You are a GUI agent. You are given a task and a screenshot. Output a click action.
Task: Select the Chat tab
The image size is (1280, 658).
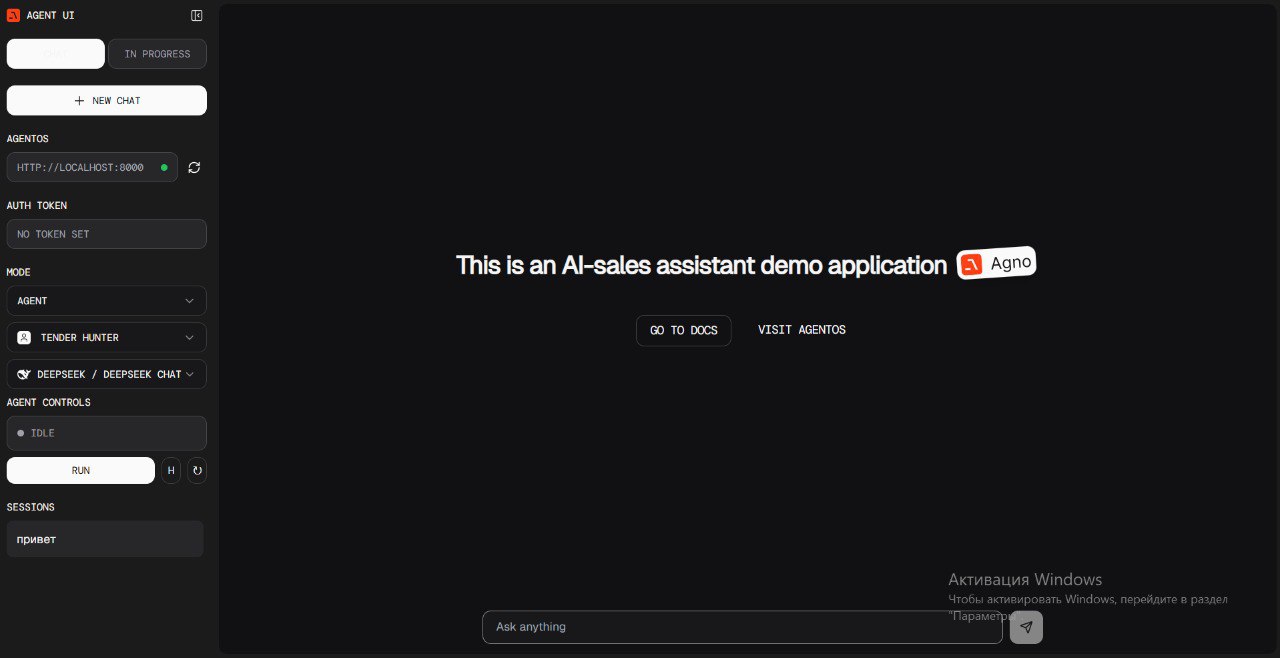click(56, 54)
